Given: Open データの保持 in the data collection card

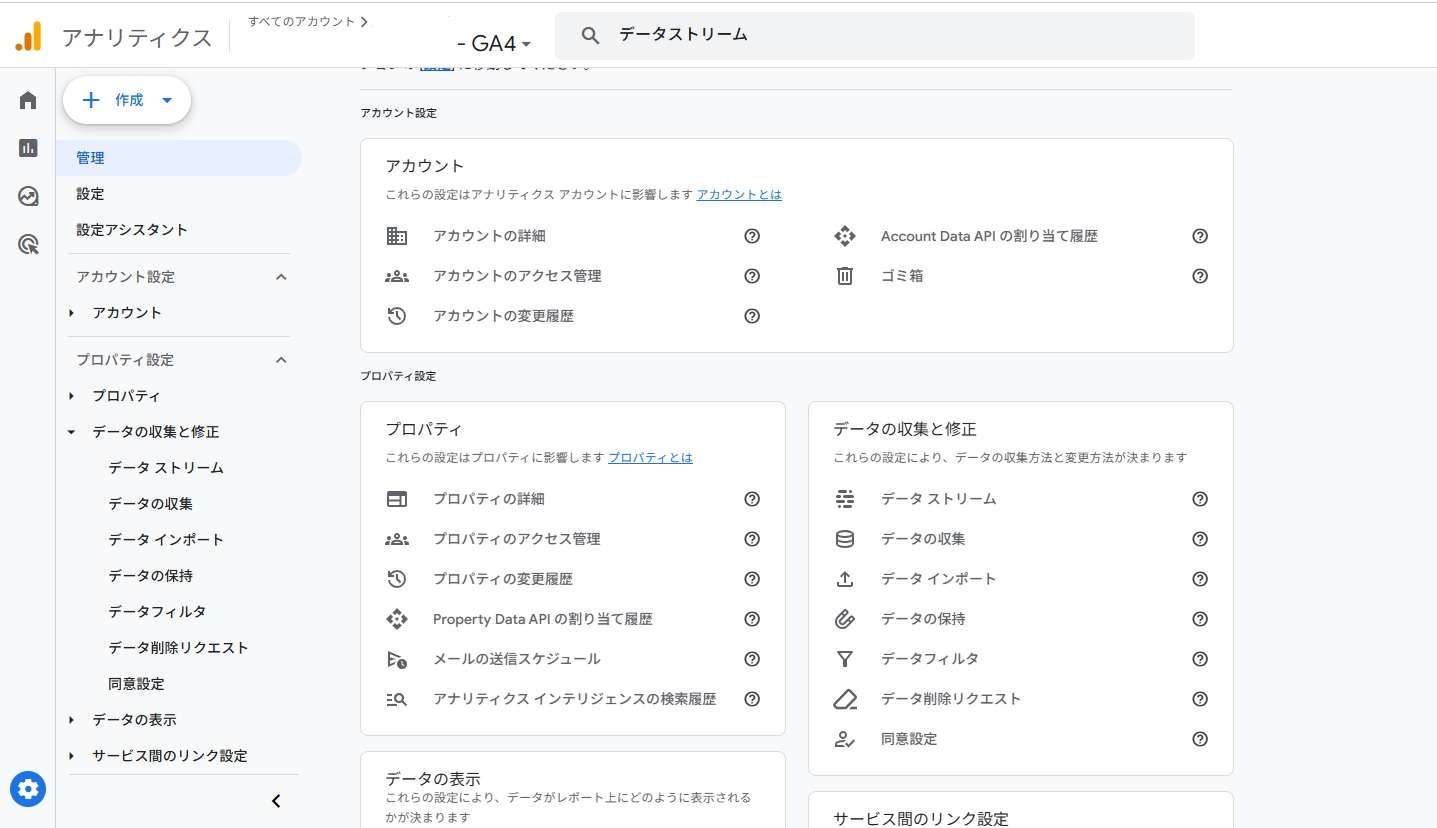Looking at the screenshot, I should [923, 619].
